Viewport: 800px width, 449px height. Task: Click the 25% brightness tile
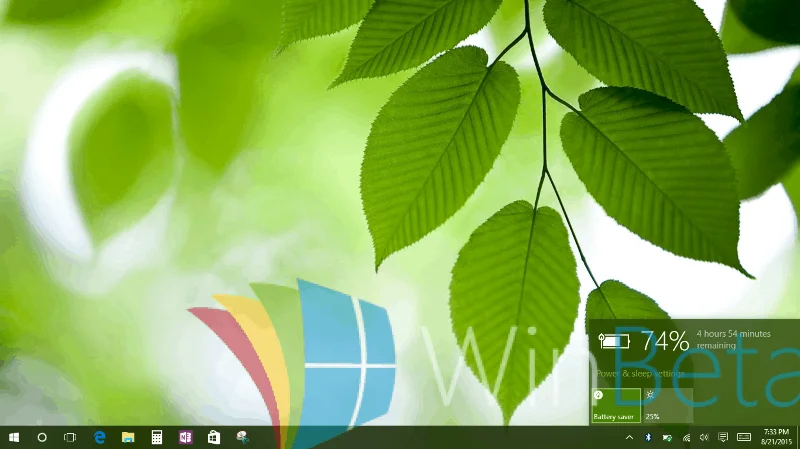668,405
